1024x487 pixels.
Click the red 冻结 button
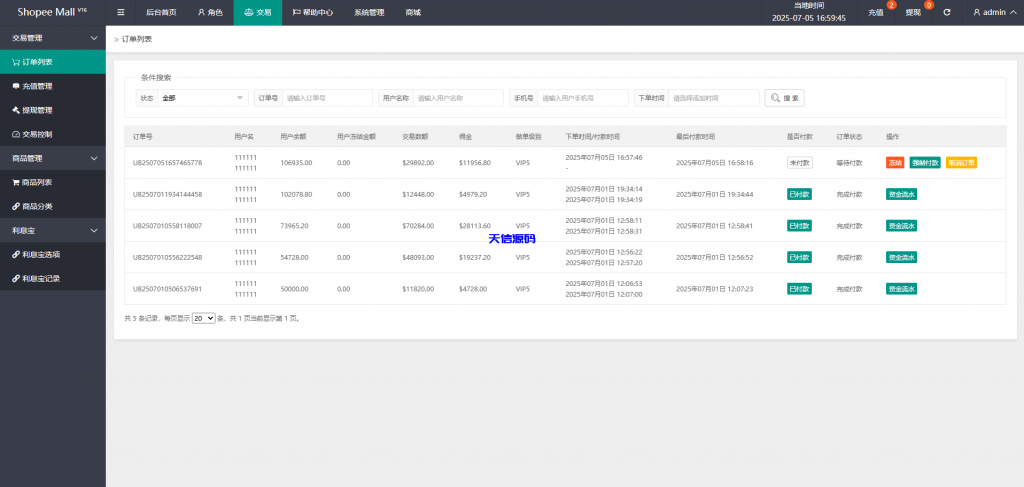click(895, 163)
